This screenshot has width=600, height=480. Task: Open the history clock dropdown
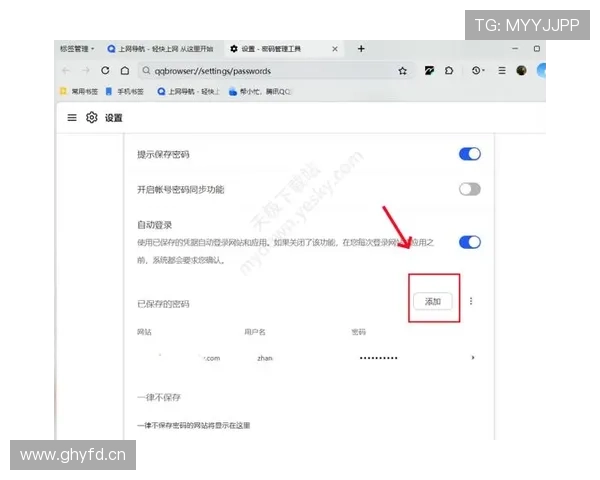[x=478, y=70]
